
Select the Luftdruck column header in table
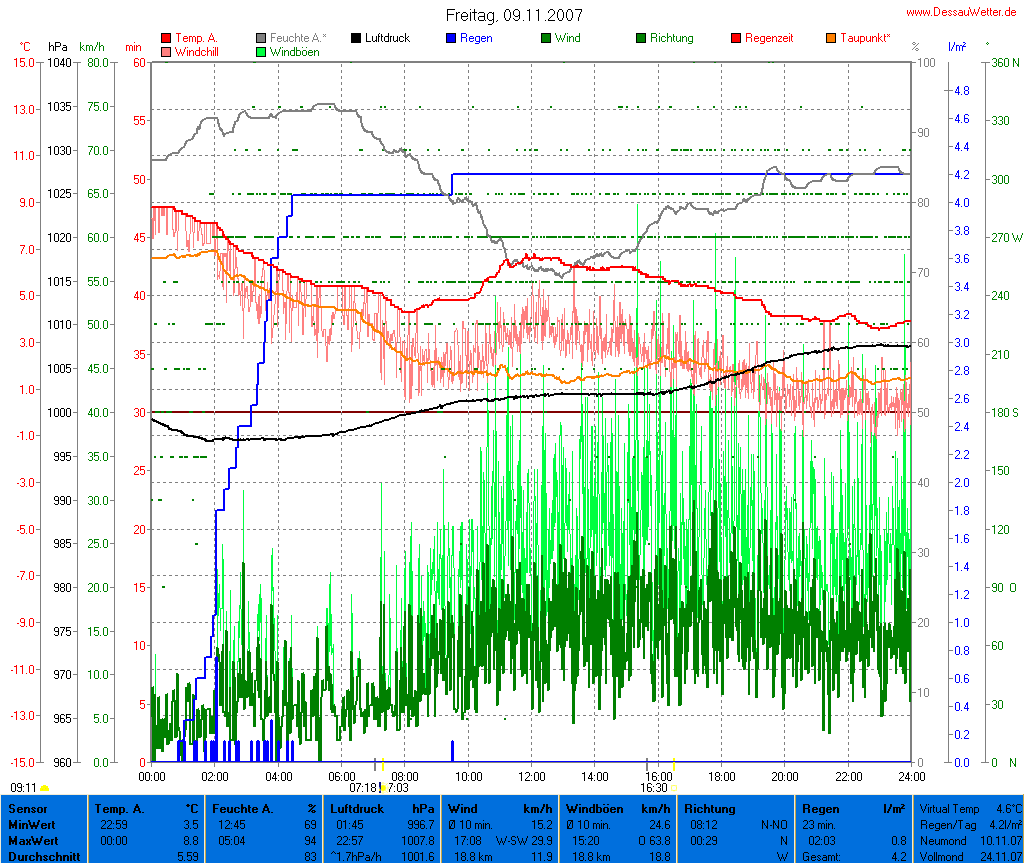pos(359,808)
